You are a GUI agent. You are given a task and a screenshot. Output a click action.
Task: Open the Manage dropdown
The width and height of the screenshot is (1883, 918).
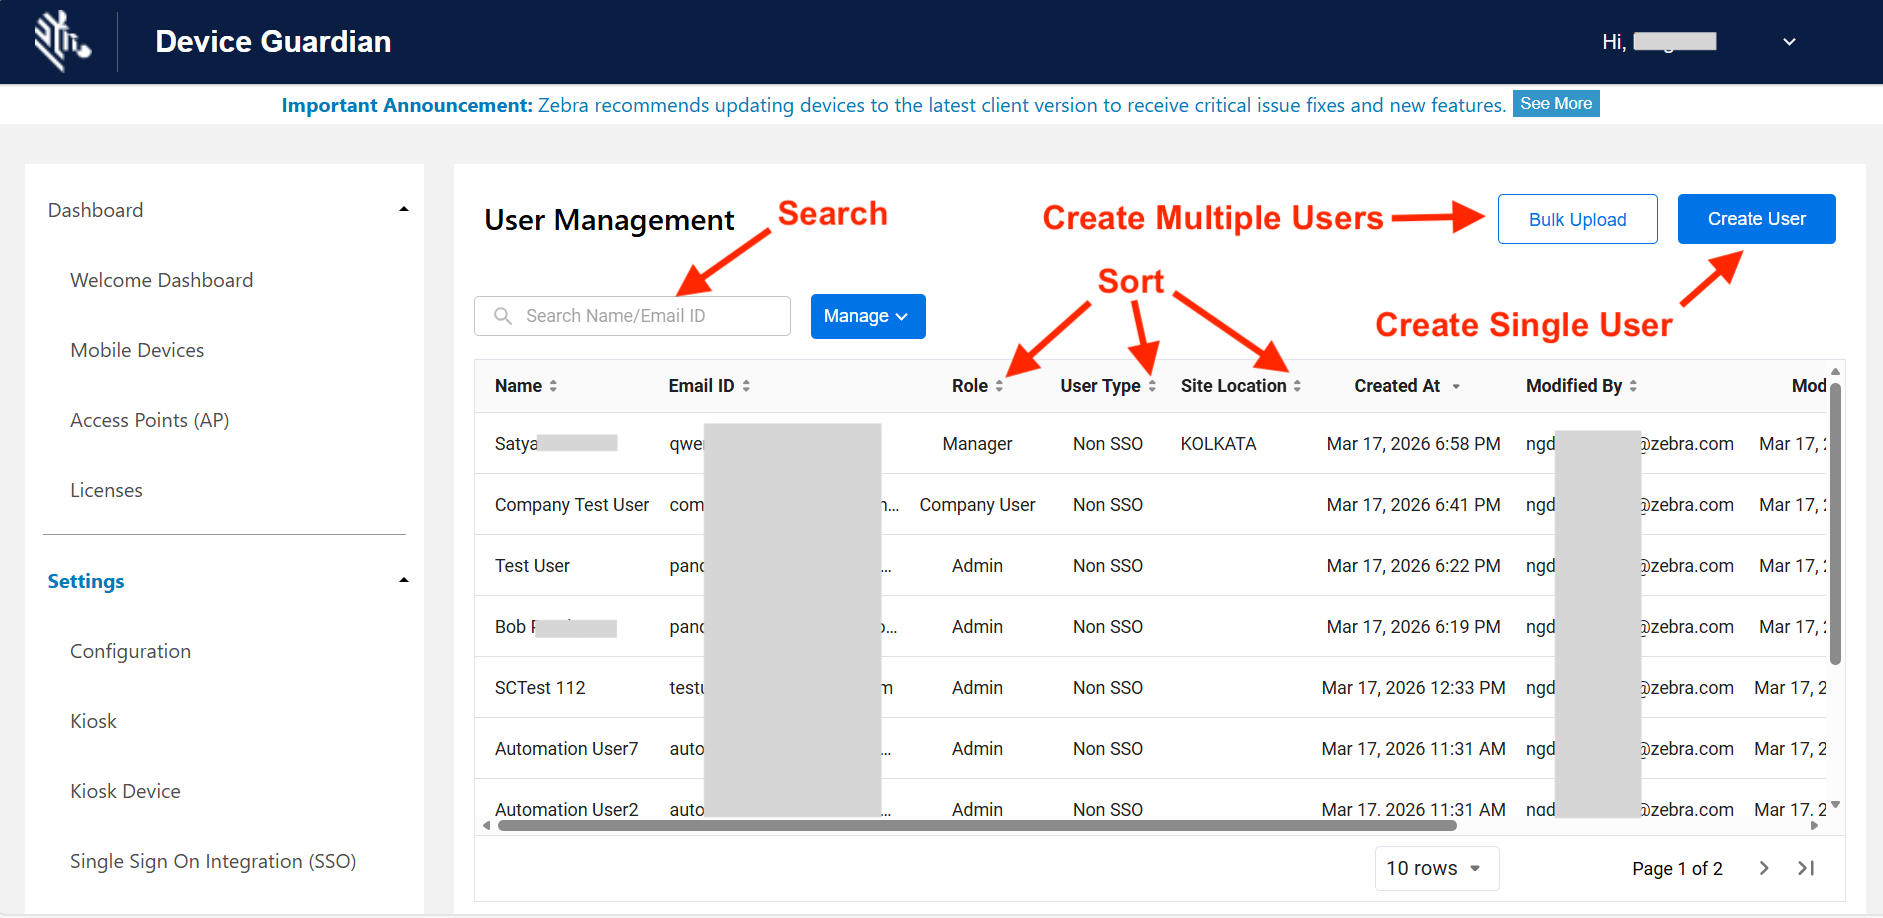pos(867,316)
